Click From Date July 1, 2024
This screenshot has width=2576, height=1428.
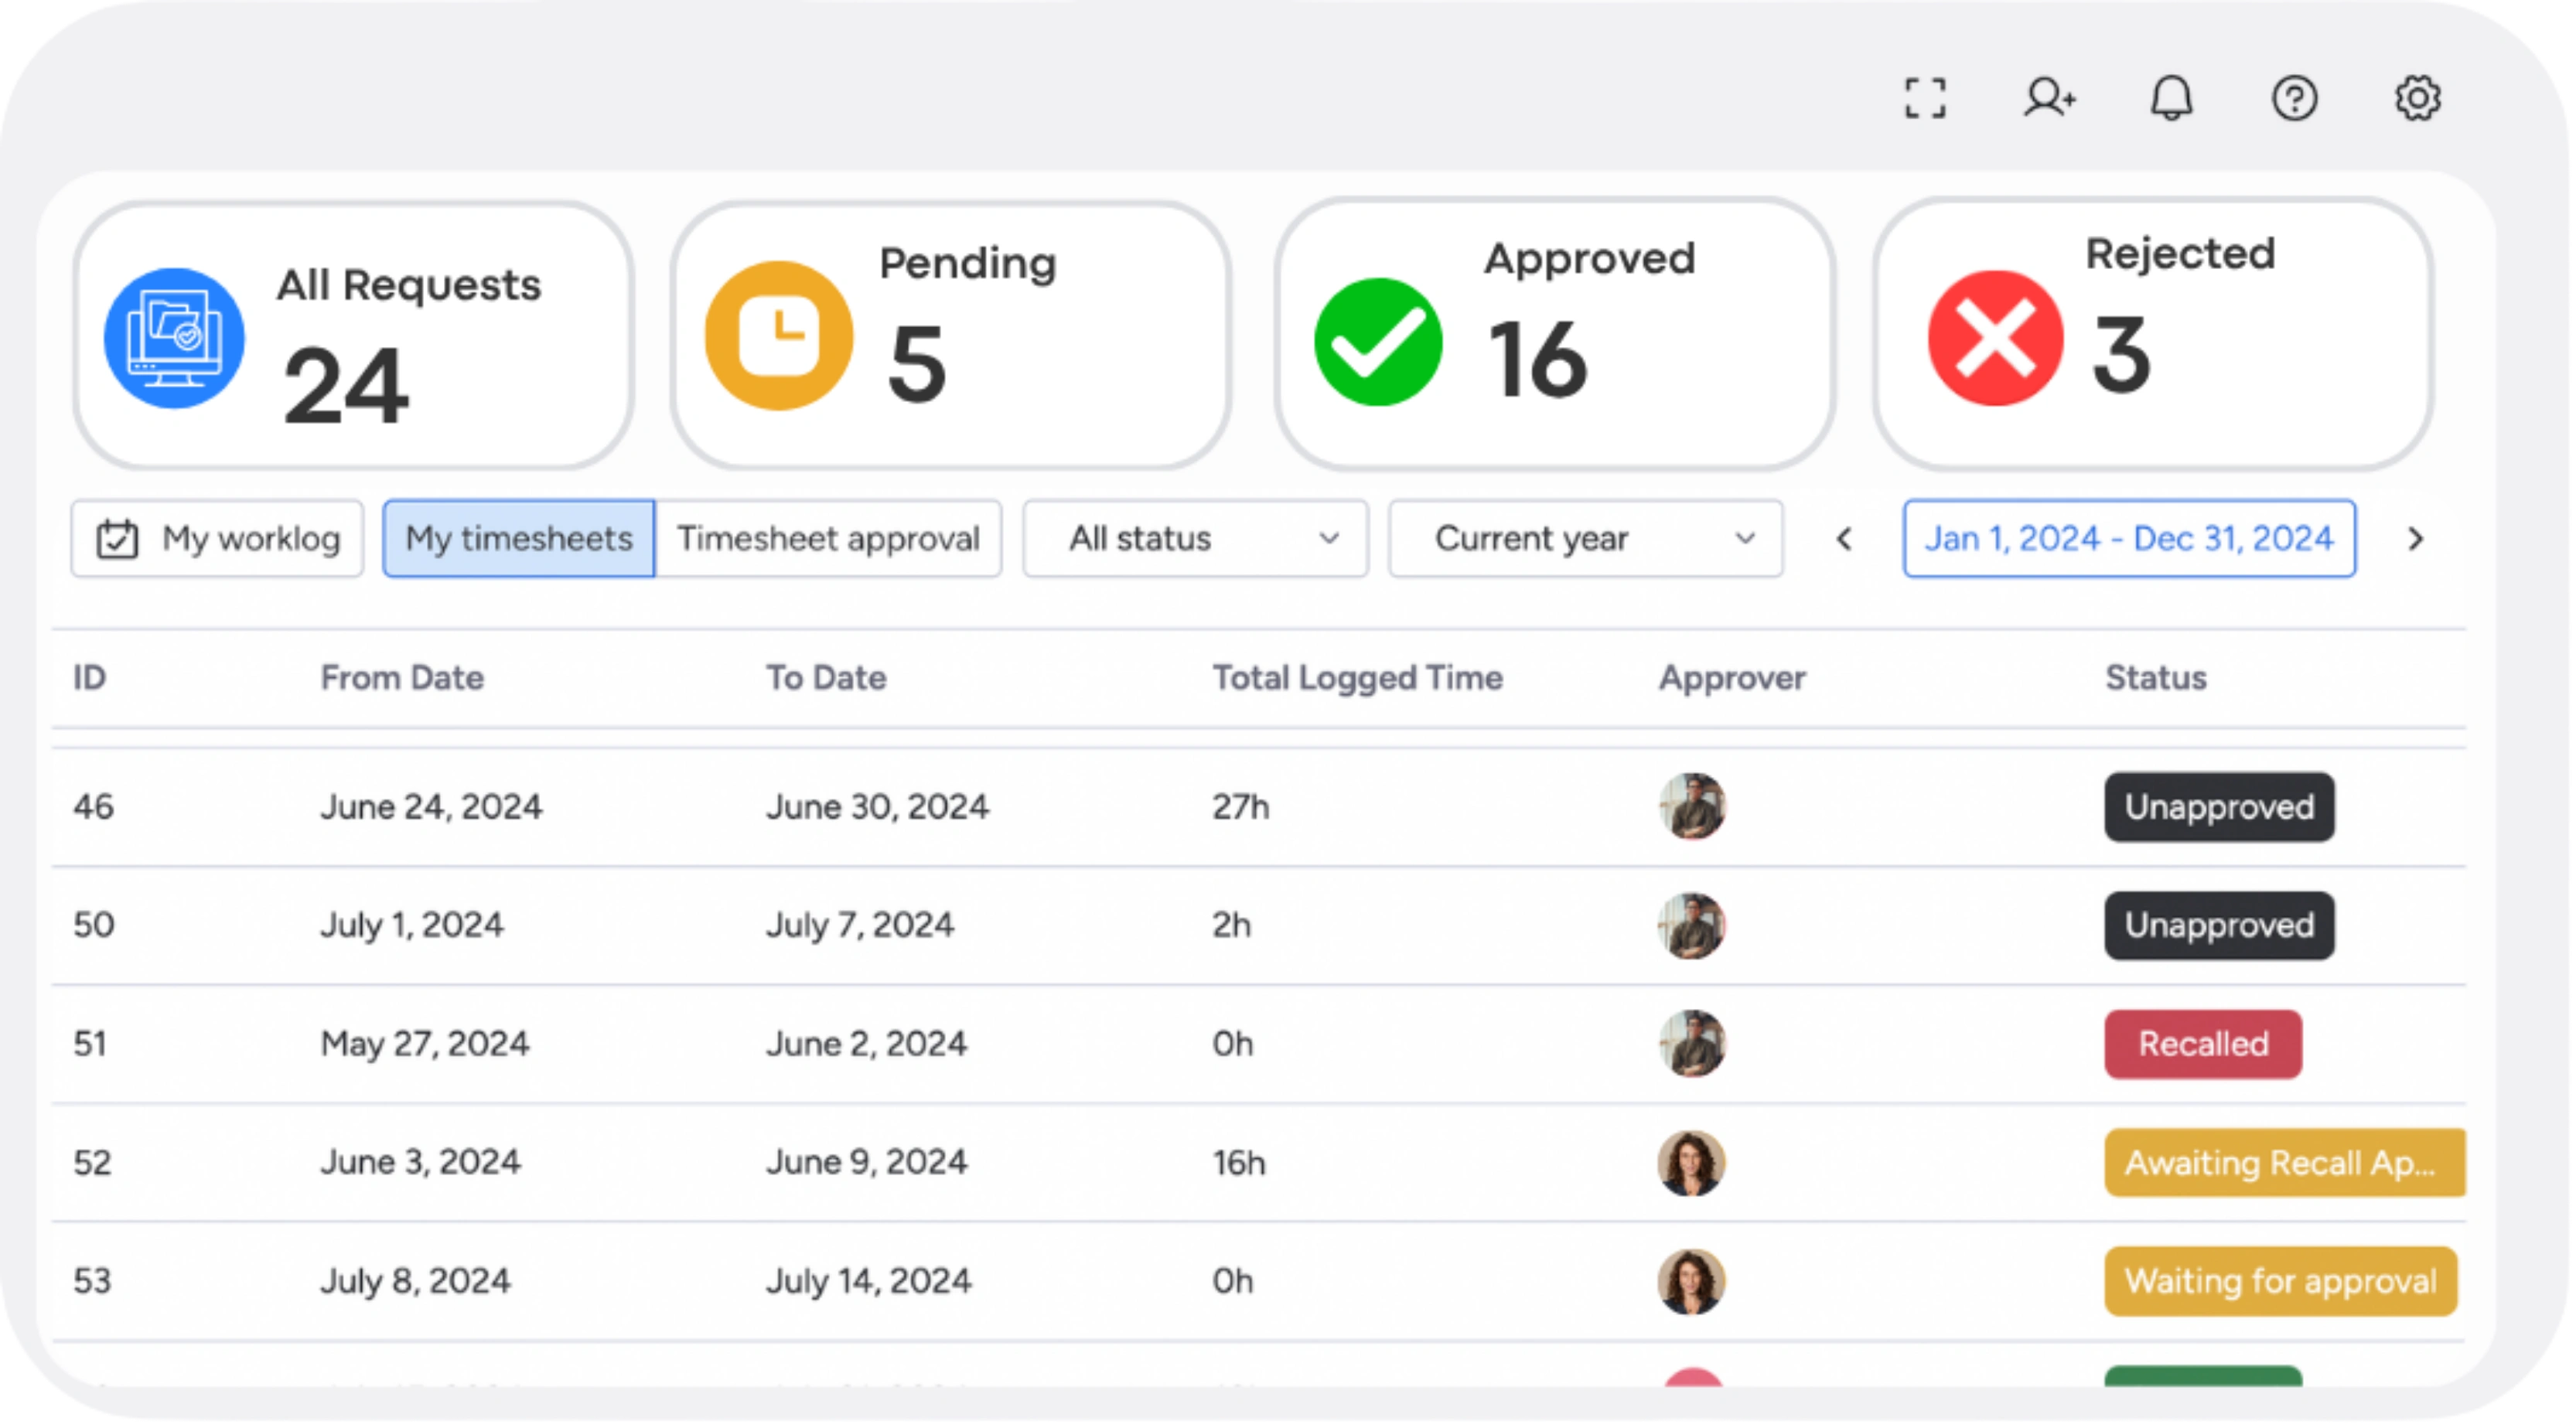point(412,926)
